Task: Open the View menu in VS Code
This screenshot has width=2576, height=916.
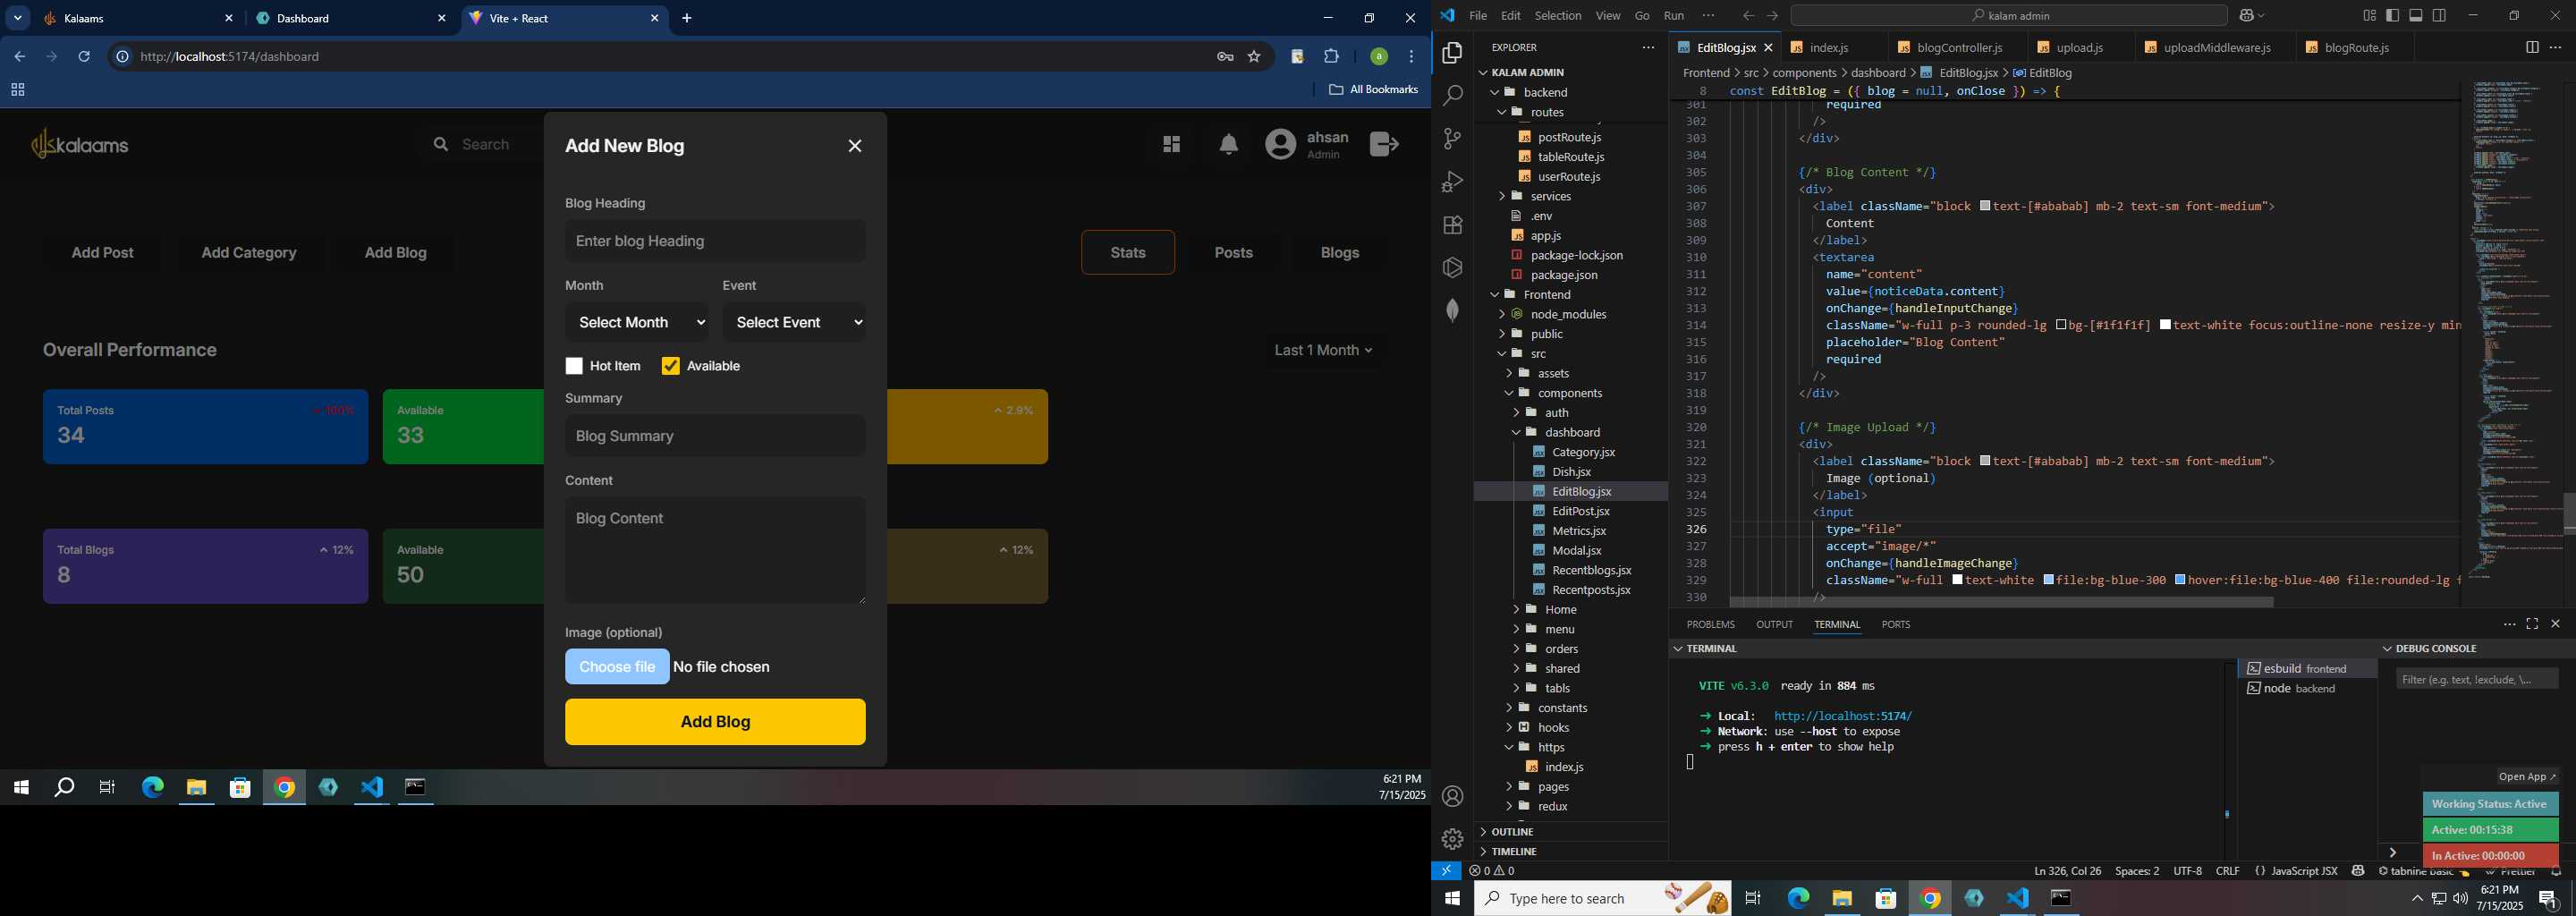Action: click(1608, 15)
